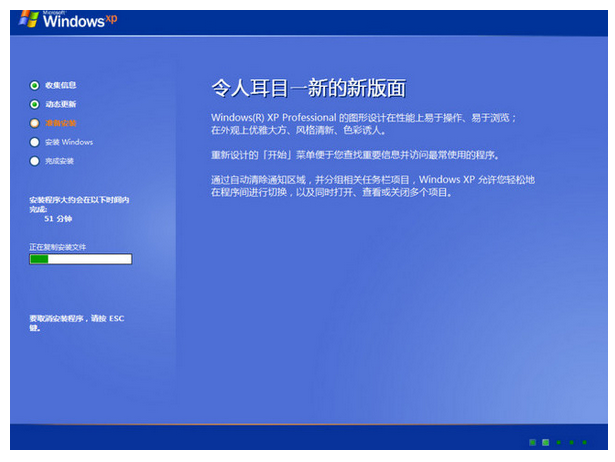Click the green file copy progress bar
This screenshot has height=462, width=615.
[x=80, y=259]
